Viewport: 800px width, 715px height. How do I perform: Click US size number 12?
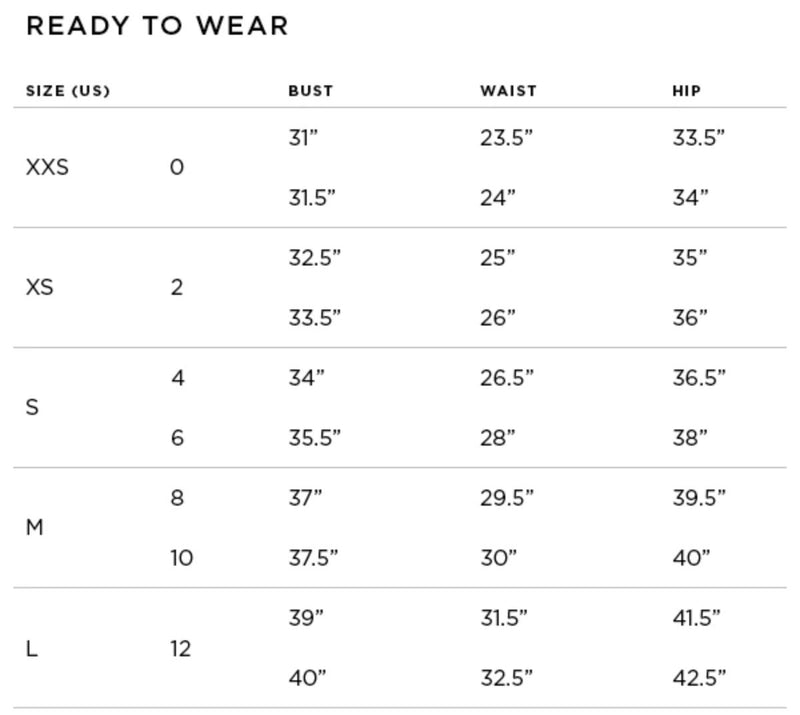[180, 648]
